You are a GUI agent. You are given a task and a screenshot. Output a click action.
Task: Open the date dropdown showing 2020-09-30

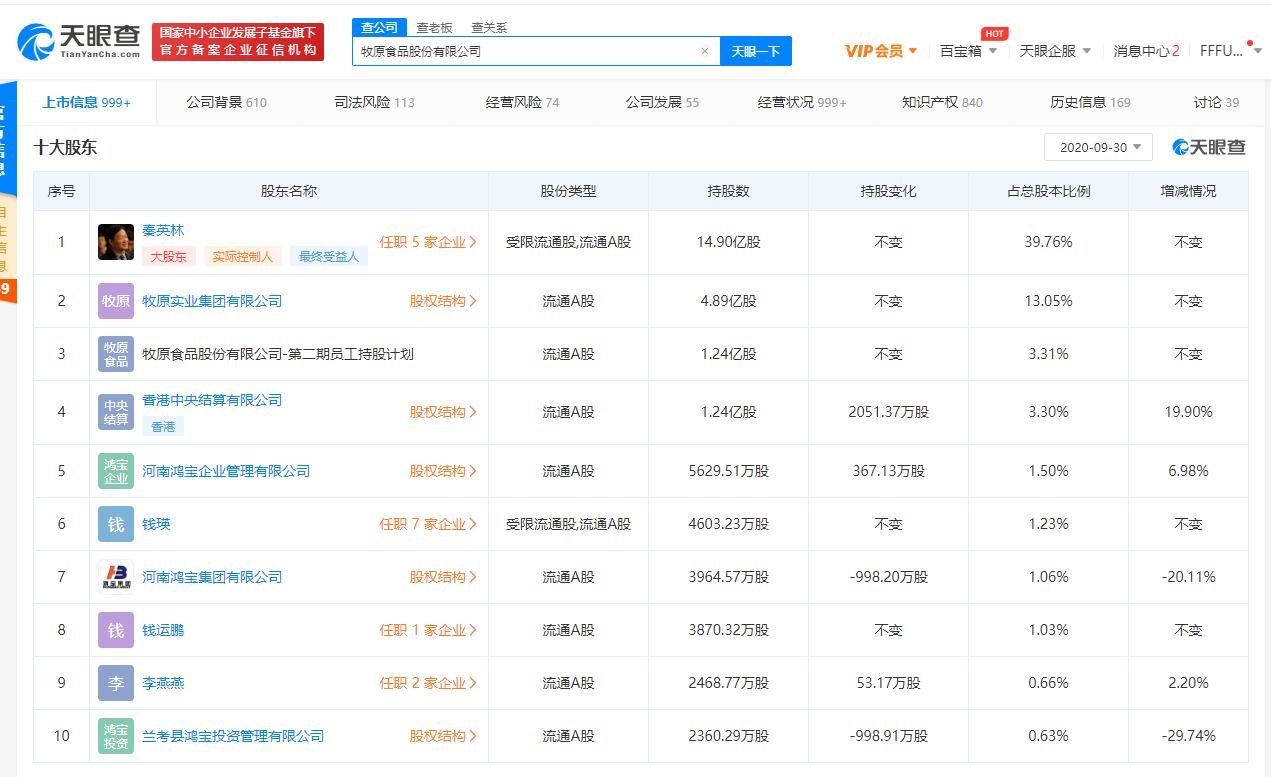click(x=1098, y=147)
